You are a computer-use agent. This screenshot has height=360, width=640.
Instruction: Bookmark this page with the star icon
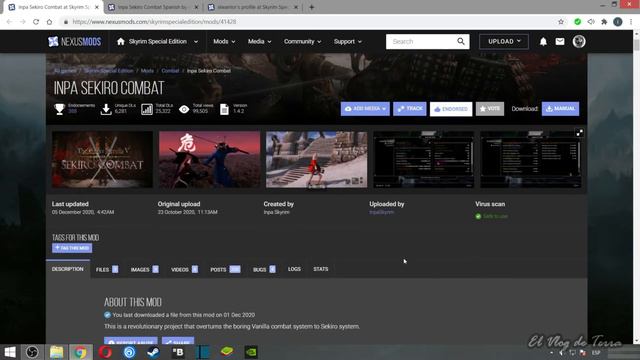pos(561,22)
